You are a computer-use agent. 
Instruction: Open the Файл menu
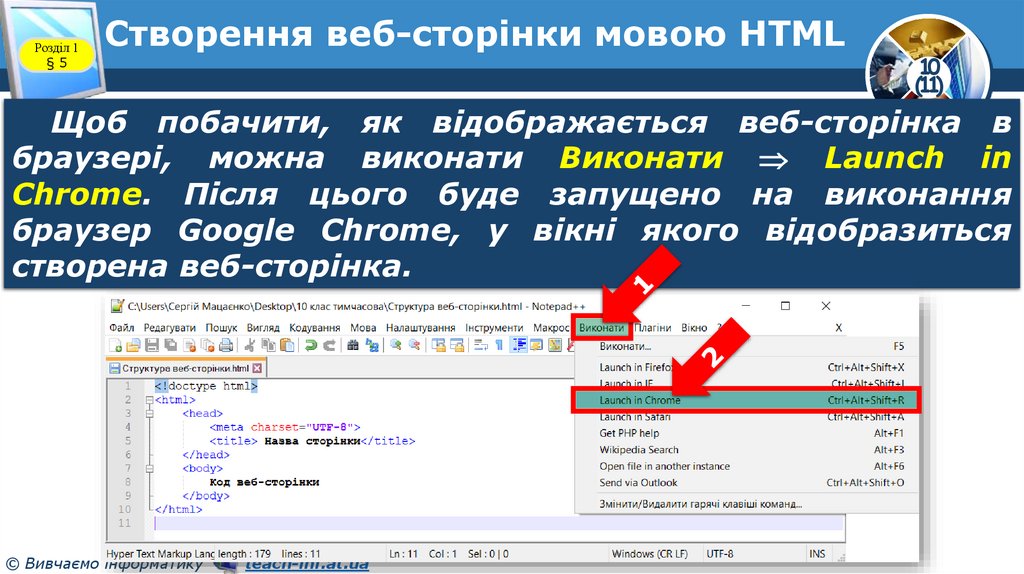(x=121, y=328)
